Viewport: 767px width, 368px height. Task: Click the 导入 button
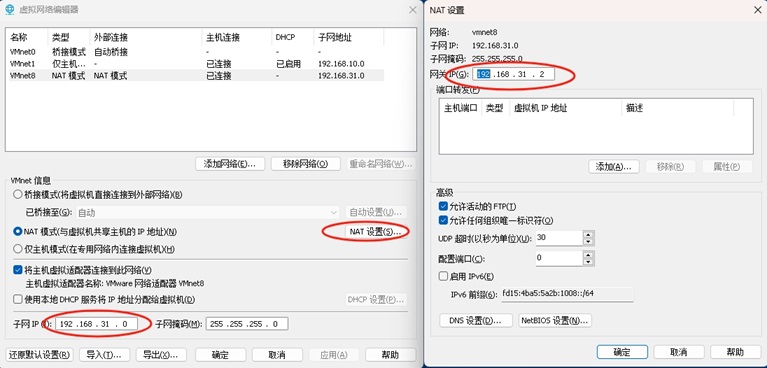104,354
